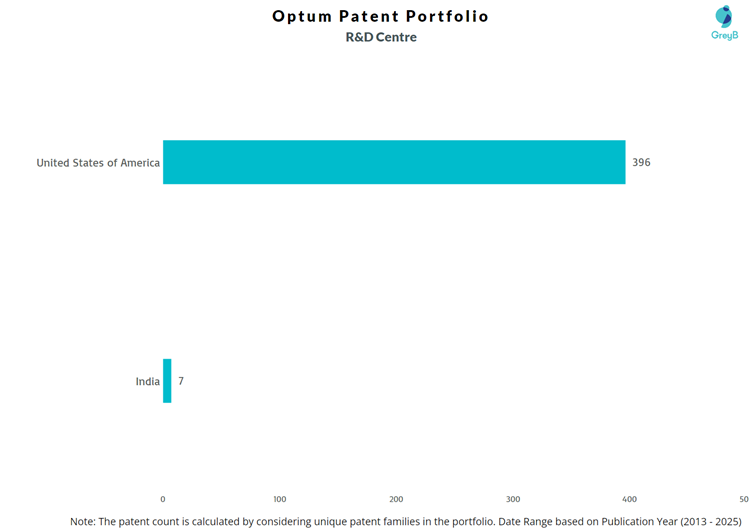The height and width of the screenshot is (531, 749).
Task: Click the 100 tick on x-axis
Action: [x=280, y=498]
